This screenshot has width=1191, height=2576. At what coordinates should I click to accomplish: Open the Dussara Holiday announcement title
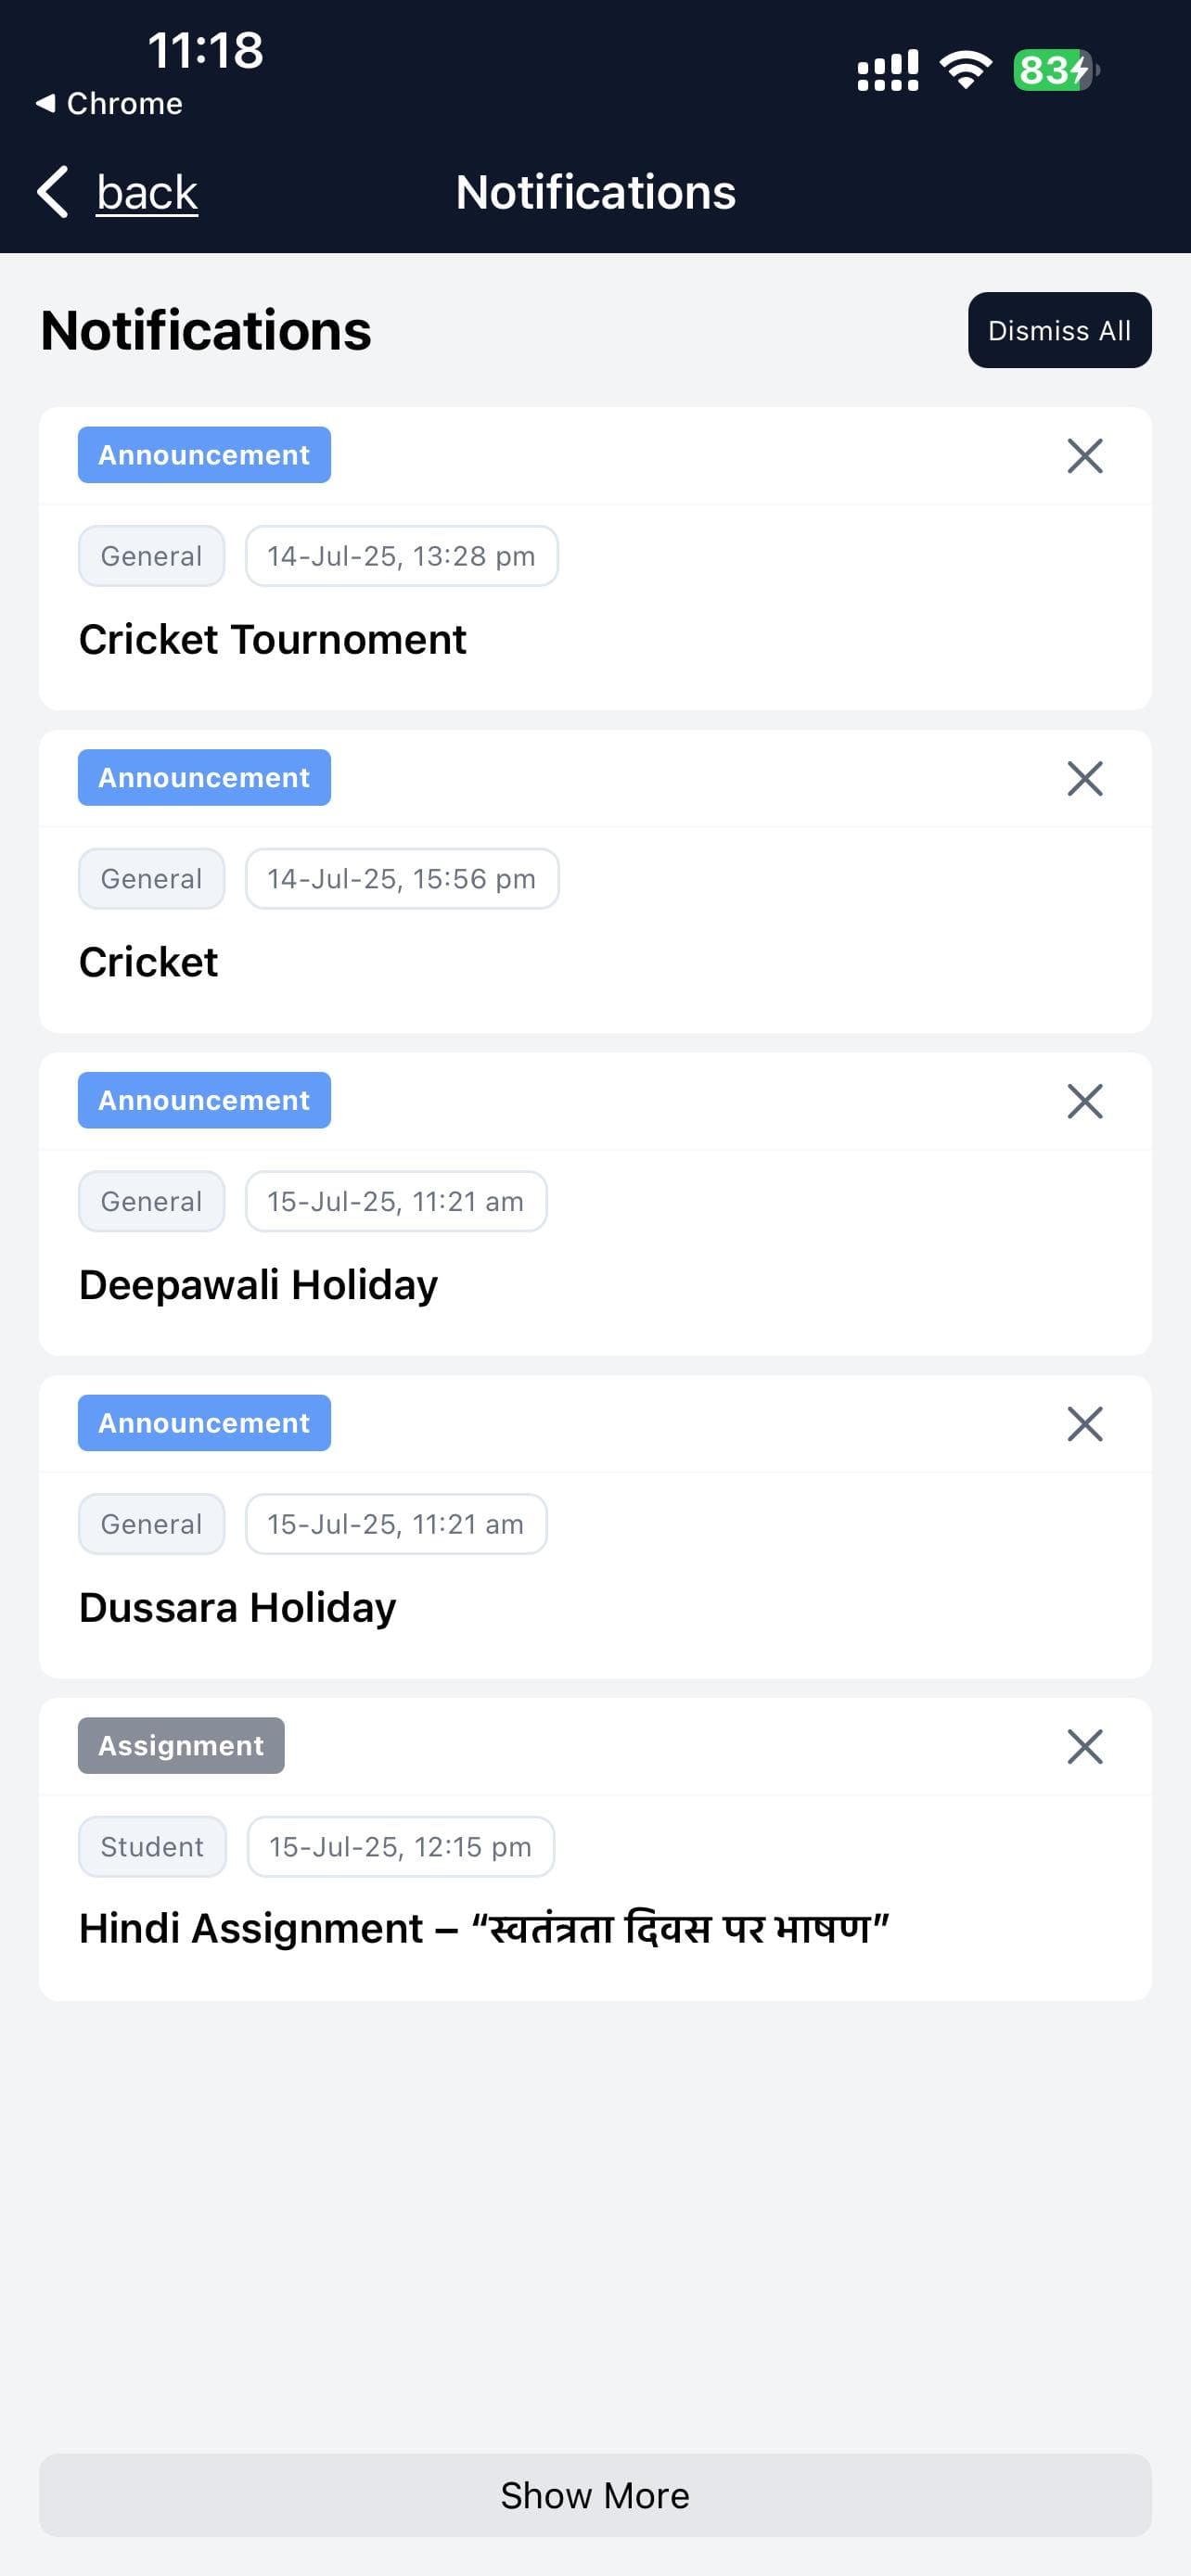pos(237,1608)
